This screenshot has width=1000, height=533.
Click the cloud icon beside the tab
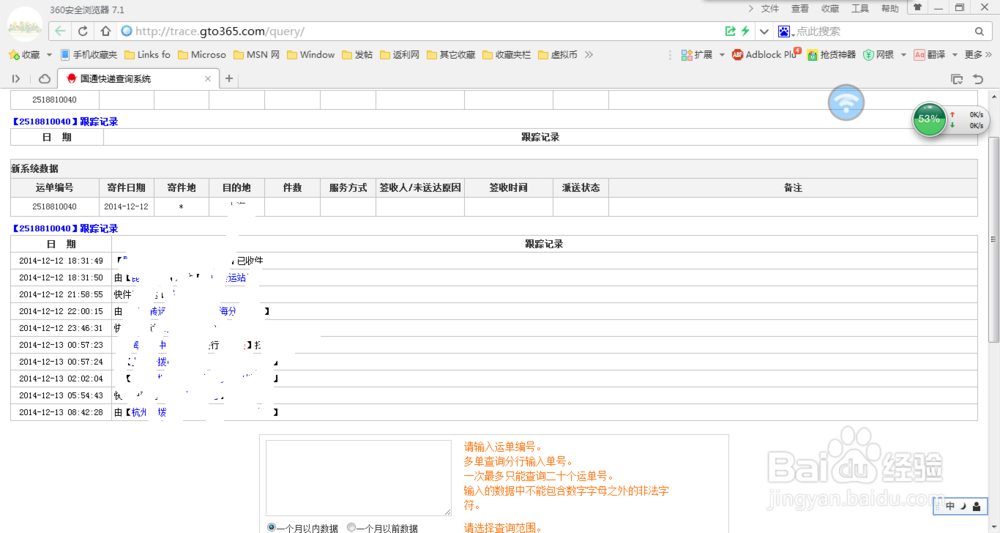(45, 79)
